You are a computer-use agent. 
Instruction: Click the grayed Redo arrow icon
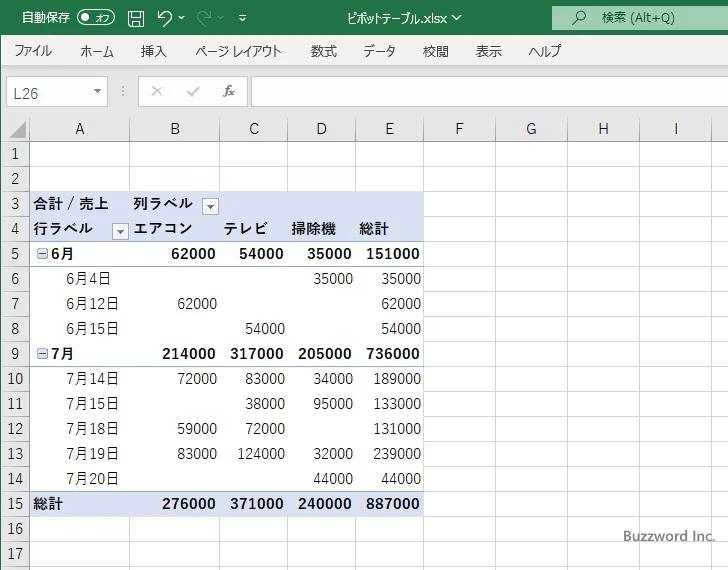[203, 18]
